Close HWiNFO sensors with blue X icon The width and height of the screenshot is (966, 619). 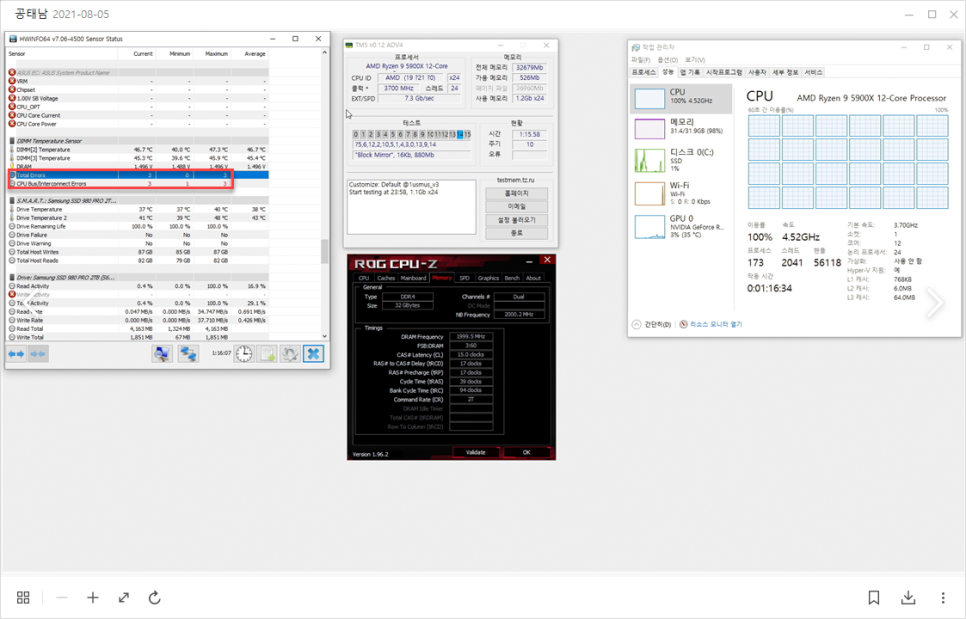point(314,354)
